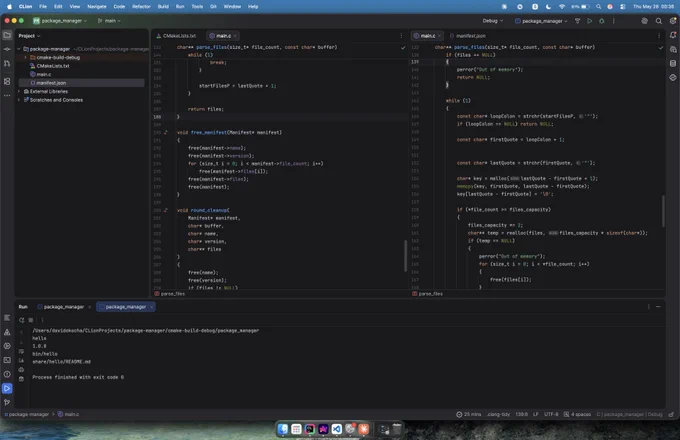The width and height of the screenshot is (680, 440).
Task: Toggle the Run tool window button
Action: pos(7,388)
